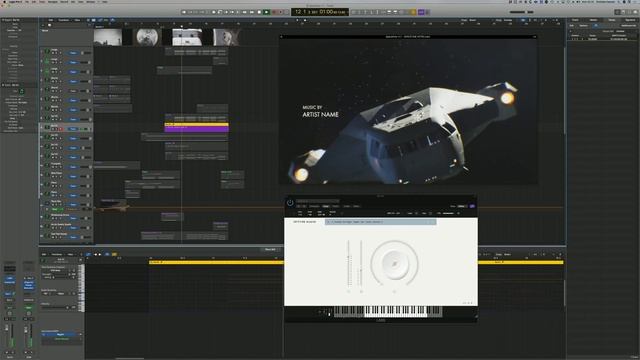640x360 pixels.
Task: Click the duplicate track button beside plus
Action: point(50,25)
